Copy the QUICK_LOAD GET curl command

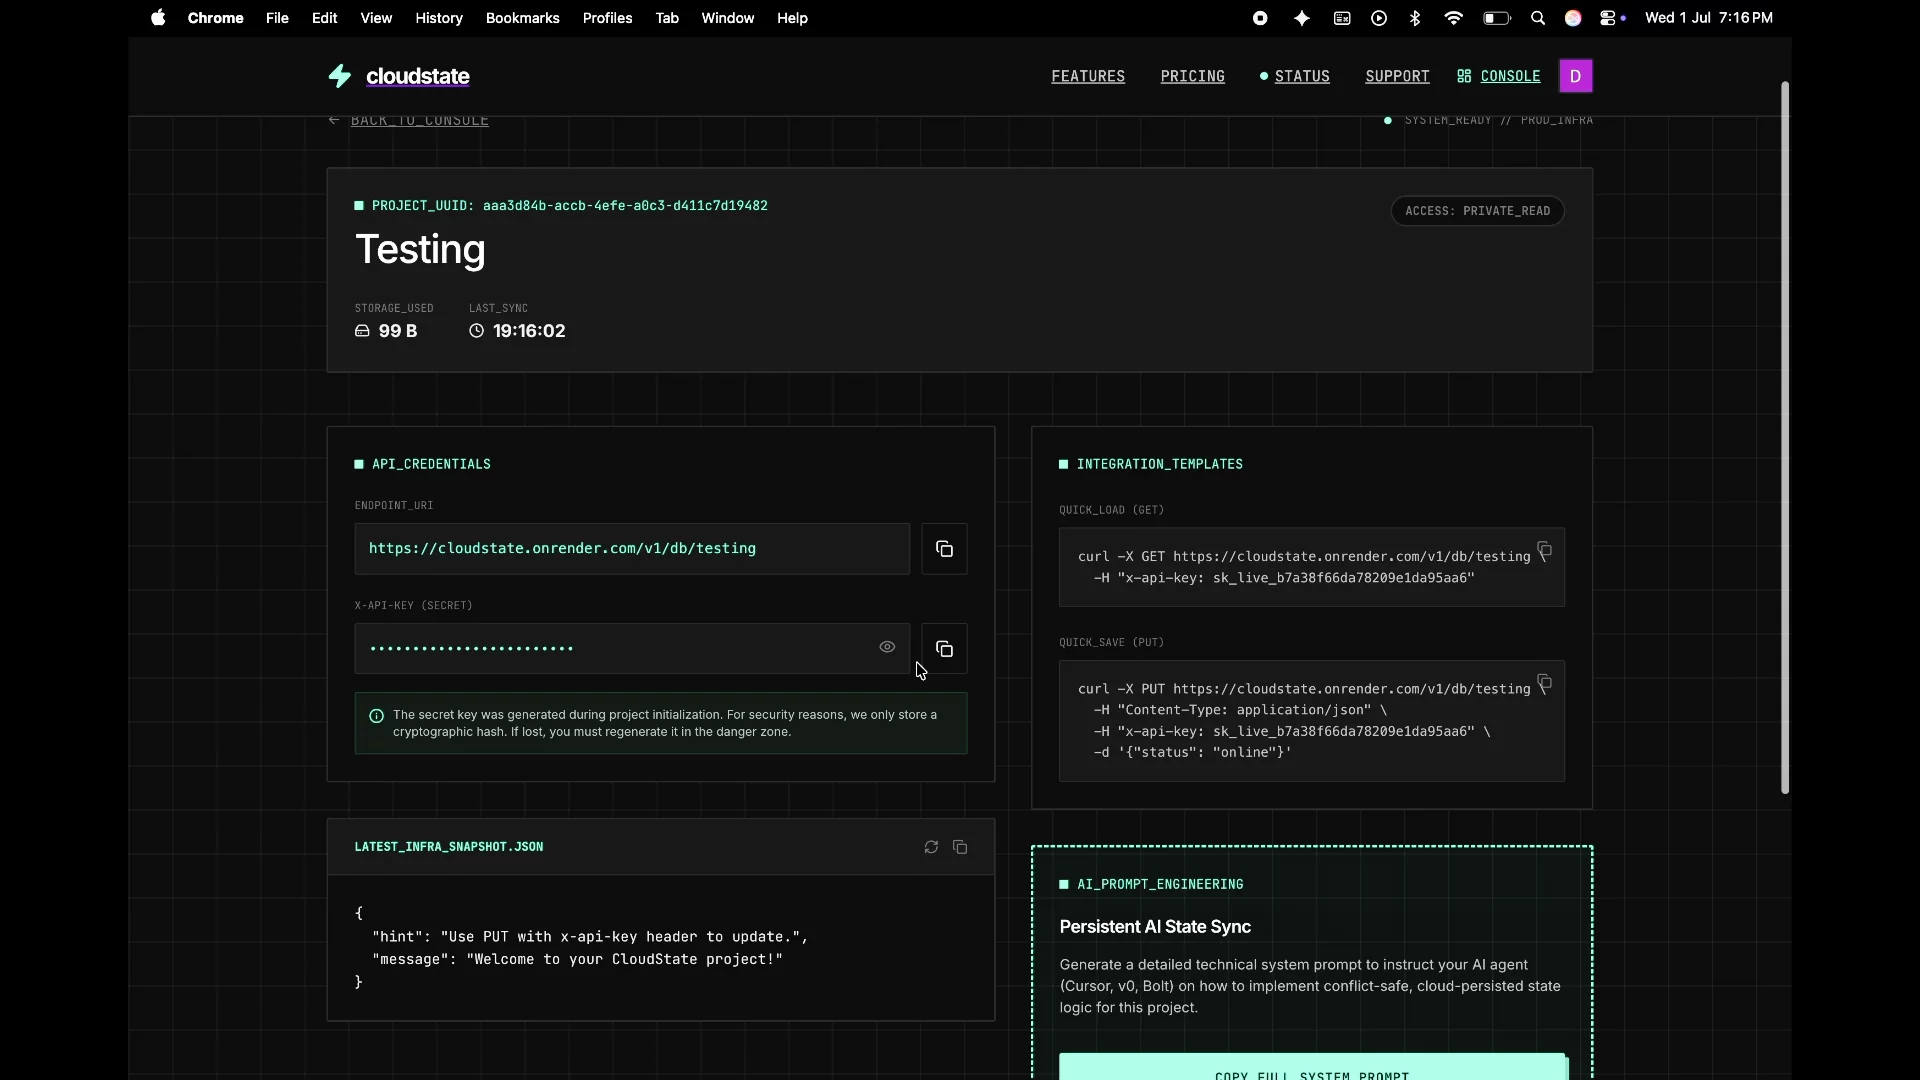pos(1545,550)
